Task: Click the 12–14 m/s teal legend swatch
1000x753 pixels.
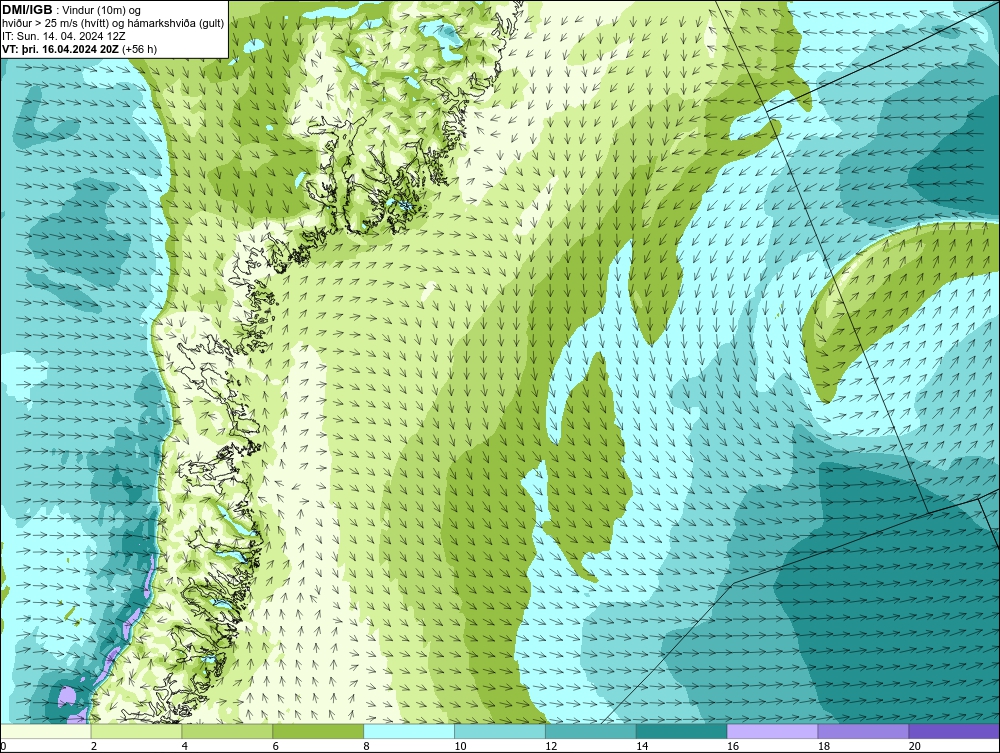Action: pyautogui.click(x=591, y=731)
